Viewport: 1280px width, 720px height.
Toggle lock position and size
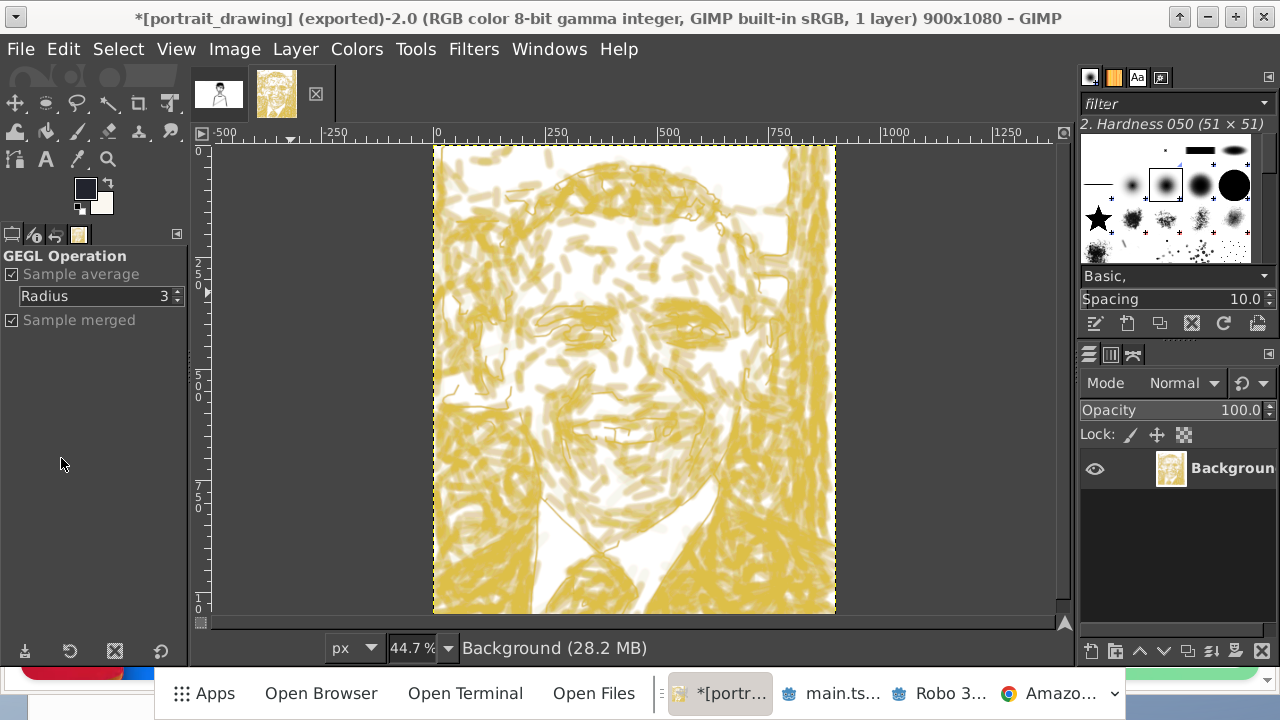[1157, 435]
